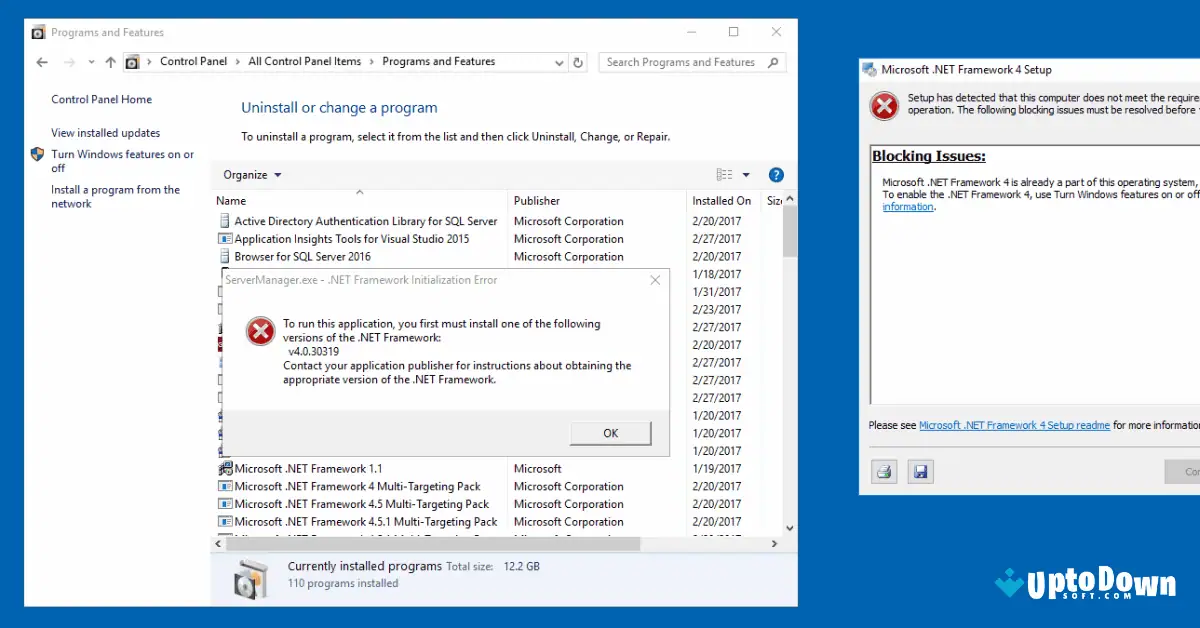Click the back navigation arrow
The width and height of the screenshot is (1200, 628).
(41, 62)
